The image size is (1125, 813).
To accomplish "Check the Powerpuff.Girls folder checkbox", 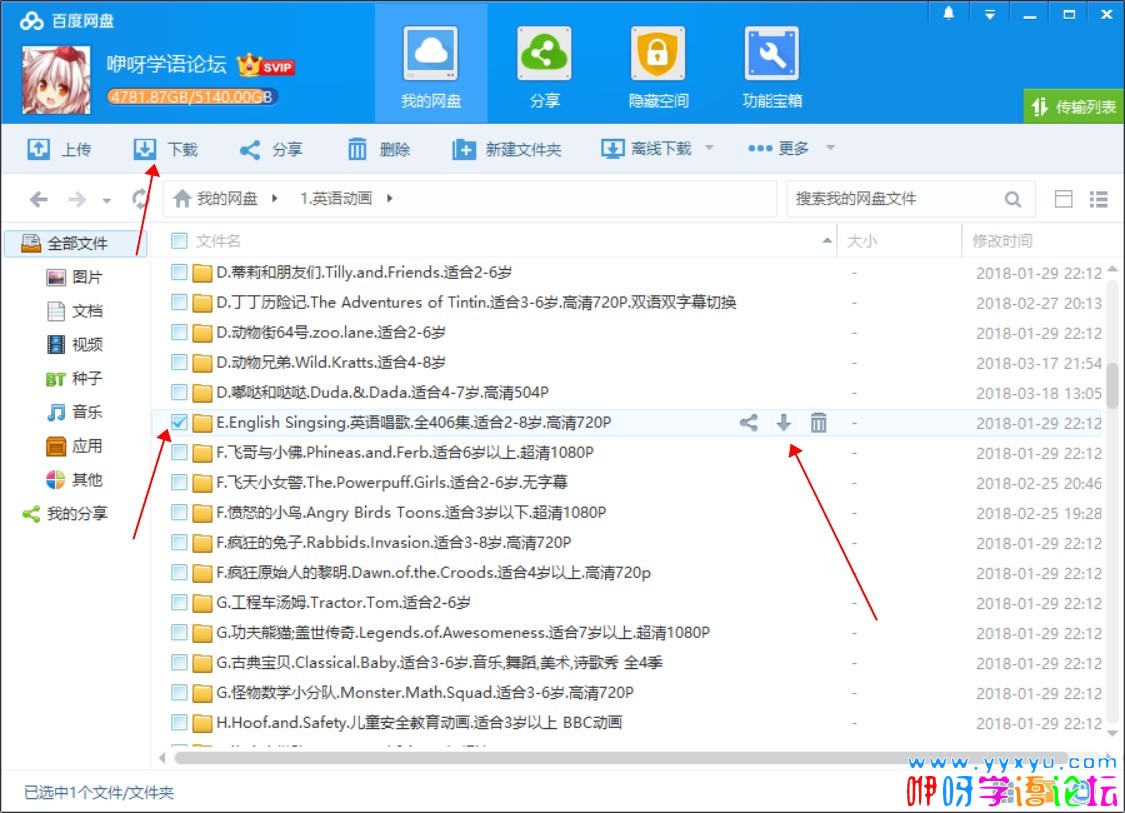I will (x=179, y=482).
